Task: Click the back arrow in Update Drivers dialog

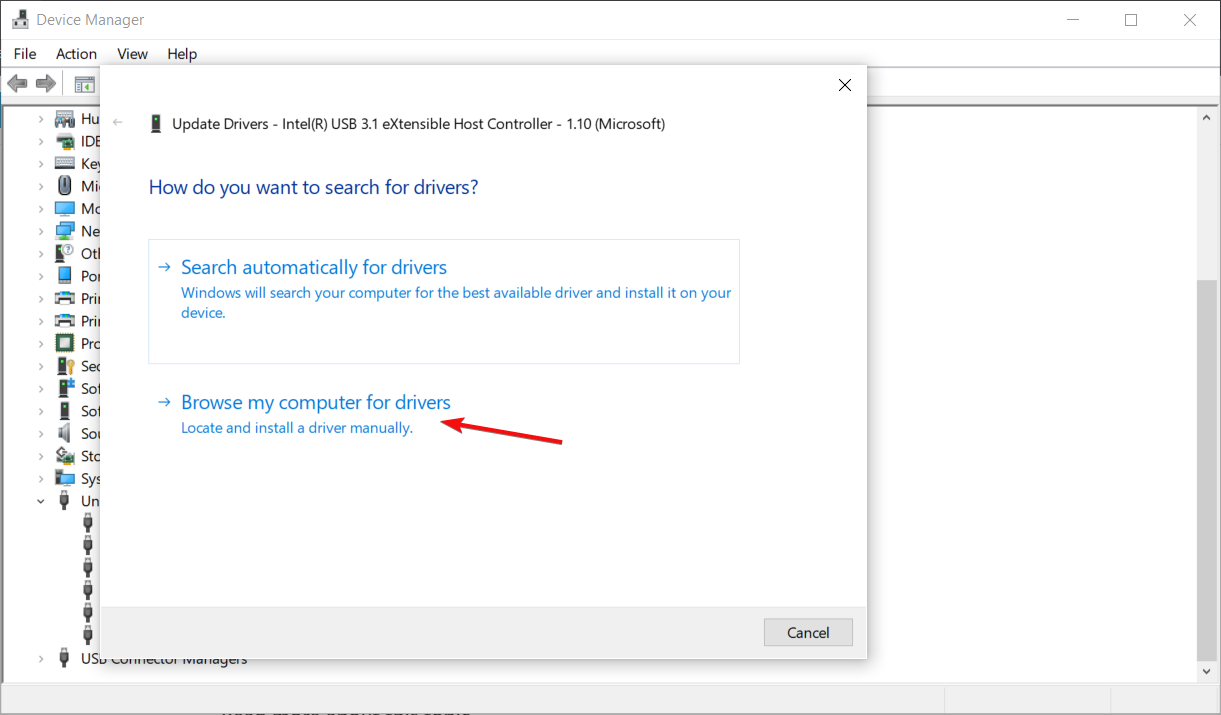Action: point(118,122)
